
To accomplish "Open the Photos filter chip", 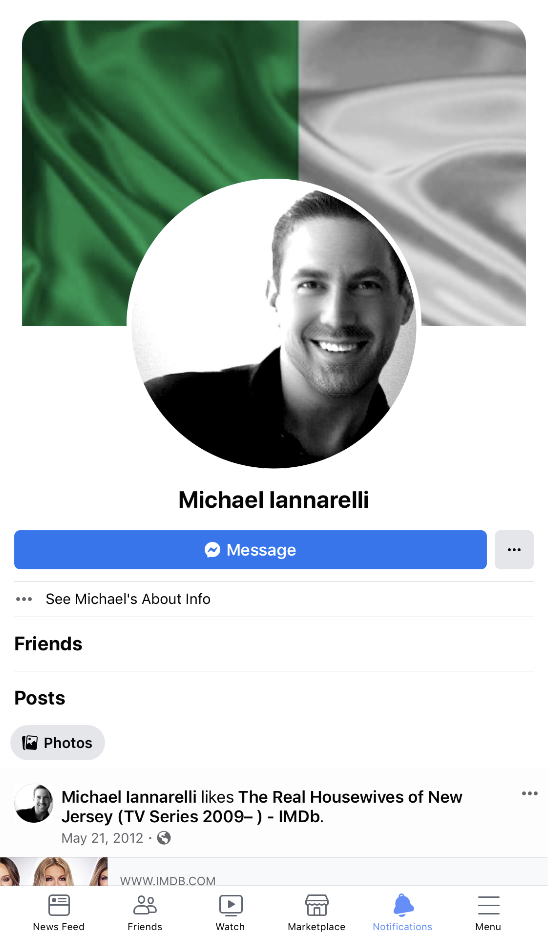I will coord(58,743).
